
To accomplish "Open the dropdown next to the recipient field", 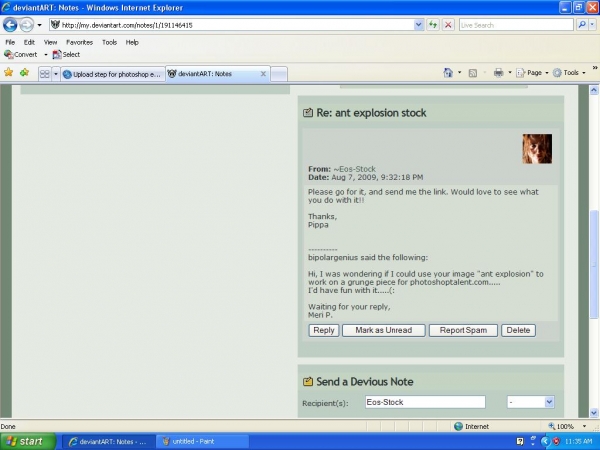I will pos(530,402).
